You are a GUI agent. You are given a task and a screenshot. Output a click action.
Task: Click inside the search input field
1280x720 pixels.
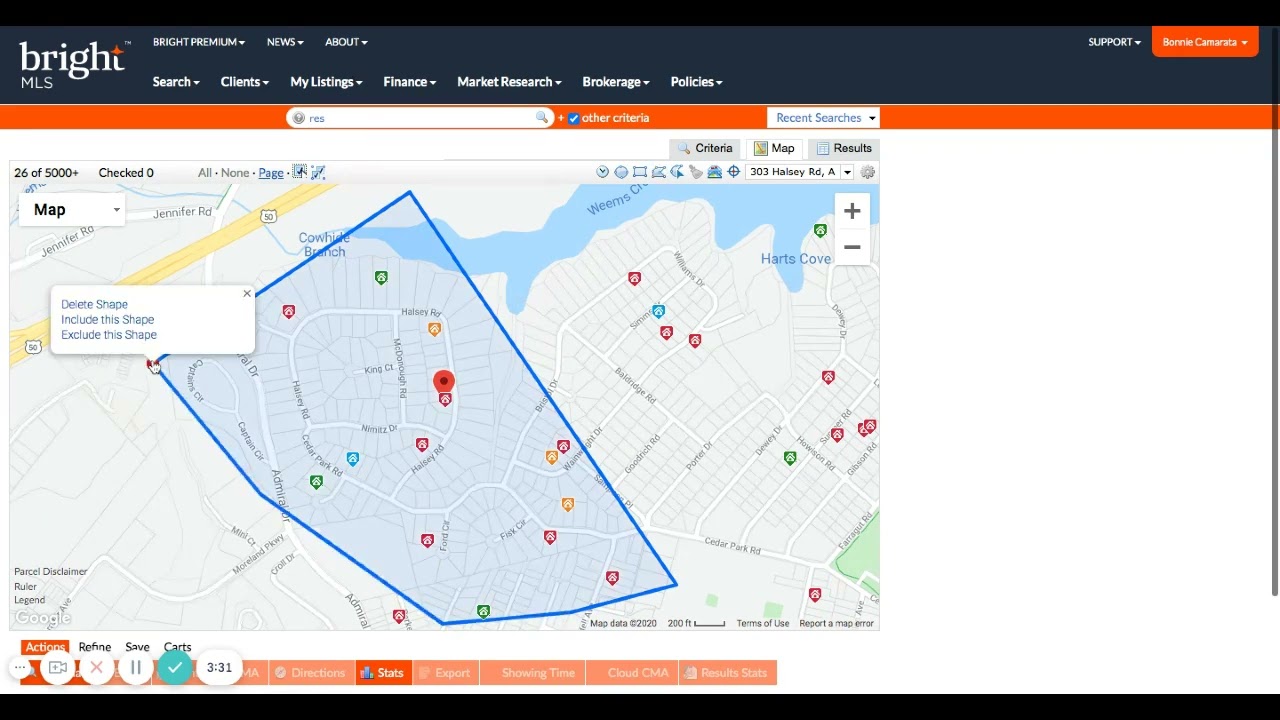tap(420, 118)
